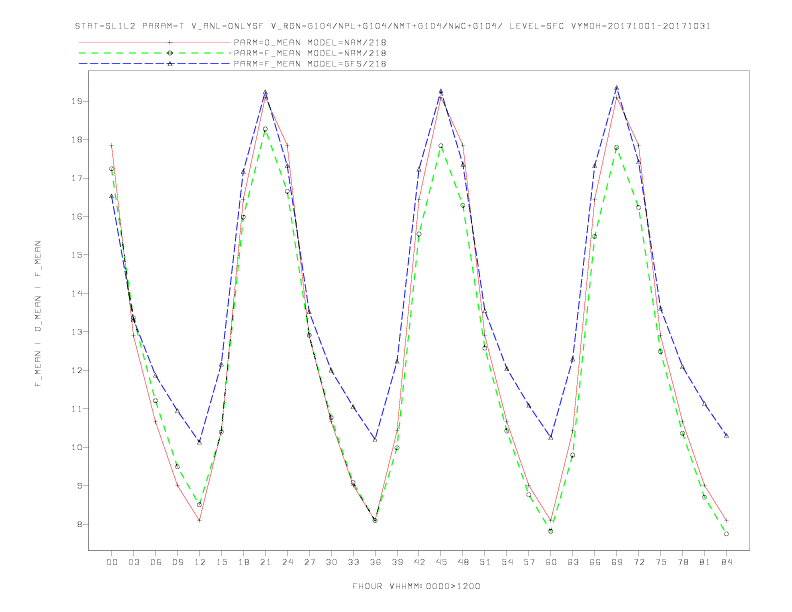
Task: Click x-axis tick label 57
Action: coord(529,562)
